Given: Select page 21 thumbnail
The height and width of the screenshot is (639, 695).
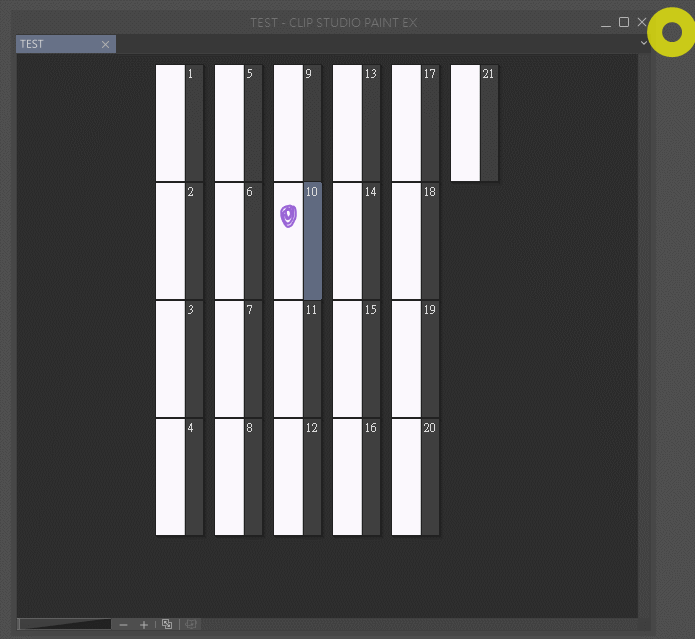Looking at the screenshot, I should (x=465, y=123).
